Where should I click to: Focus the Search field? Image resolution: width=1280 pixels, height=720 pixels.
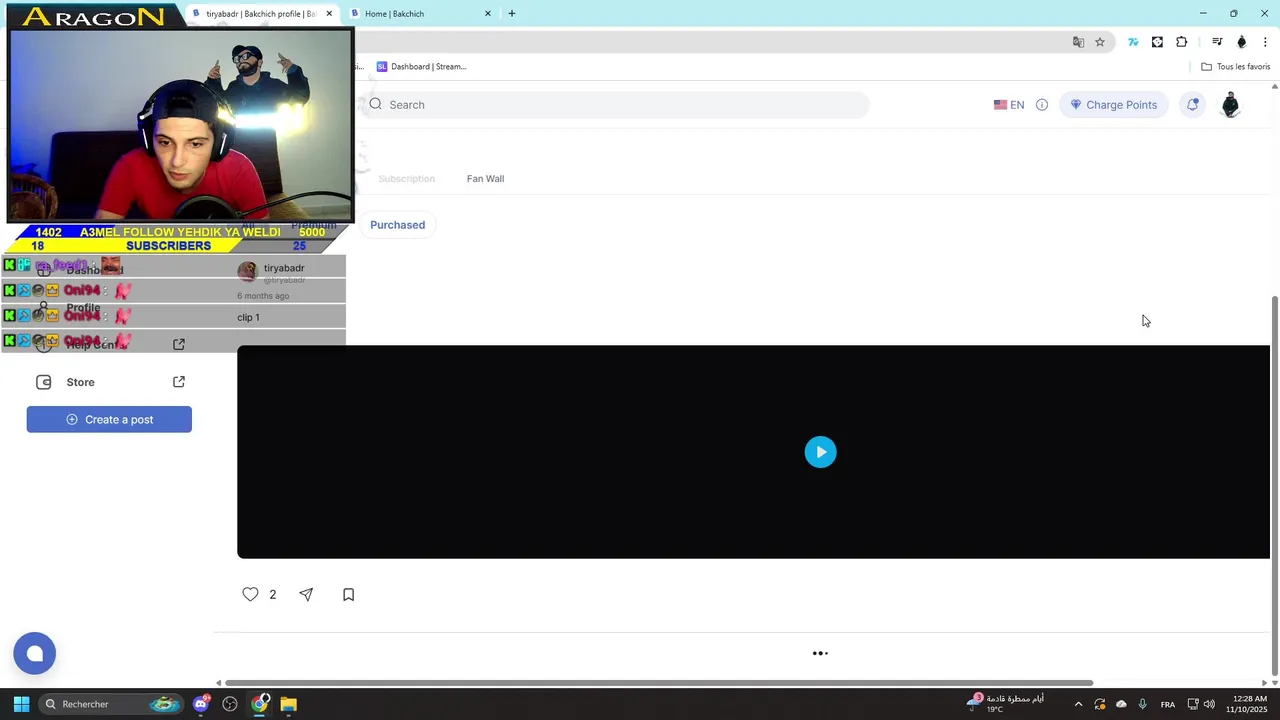[615, 105]
